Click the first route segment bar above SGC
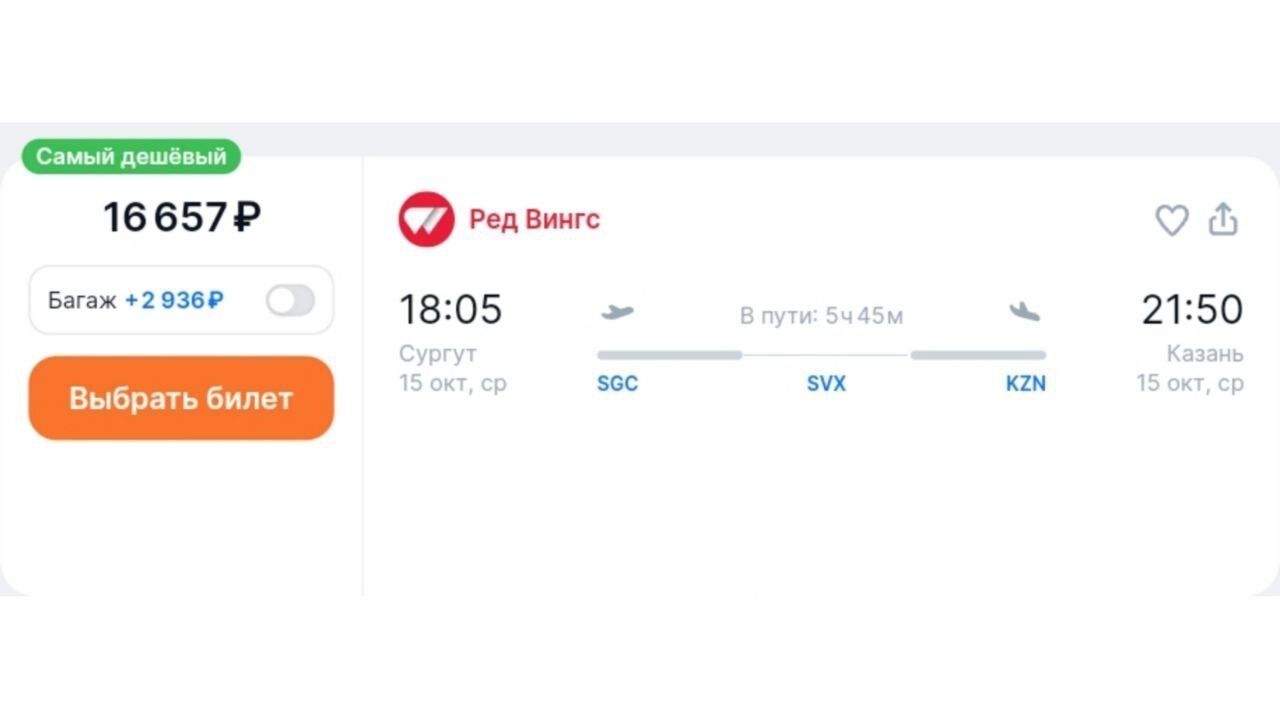The width and height of the screenshot is (1280, 719). (669, 355)
